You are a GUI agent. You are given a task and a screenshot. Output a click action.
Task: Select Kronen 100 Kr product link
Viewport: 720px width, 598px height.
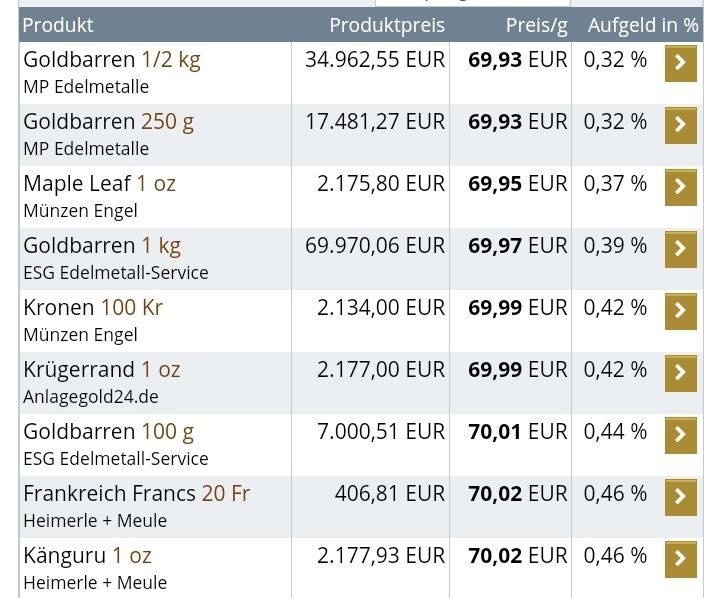pyautogui.click(x=93, y=308)
